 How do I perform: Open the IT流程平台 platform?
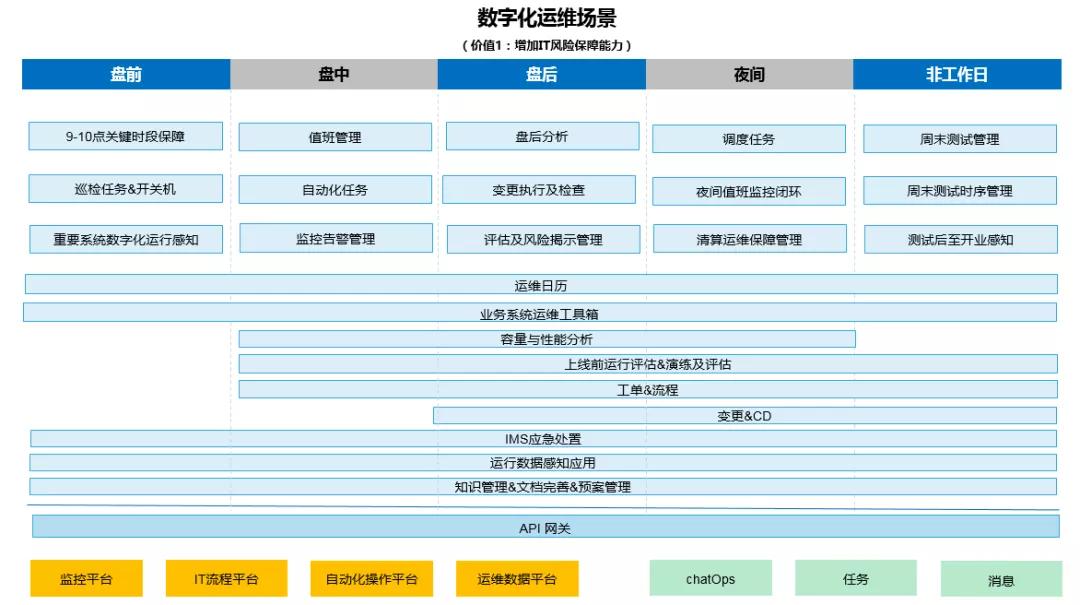pyautogui.click(x=226, y=578)
